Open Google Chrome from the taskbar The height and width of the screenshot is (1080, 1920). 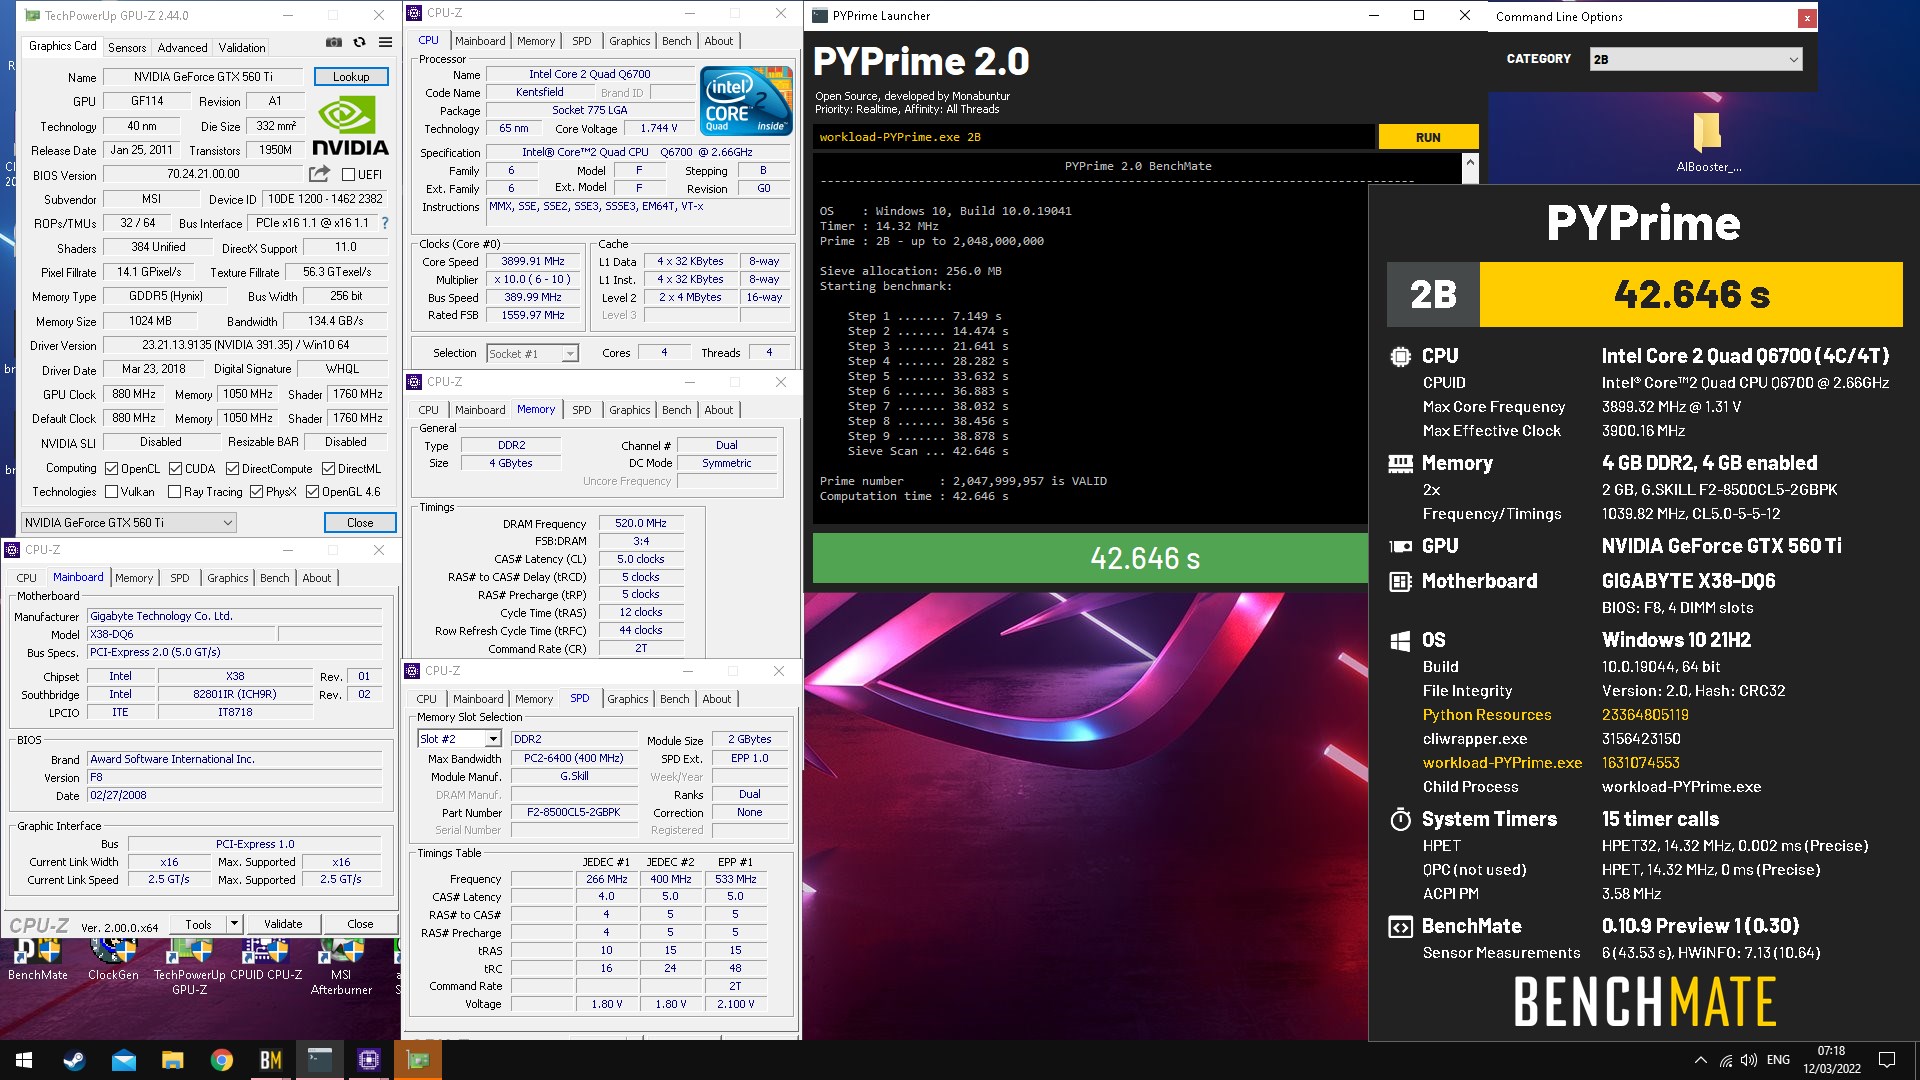[221, 1060]
